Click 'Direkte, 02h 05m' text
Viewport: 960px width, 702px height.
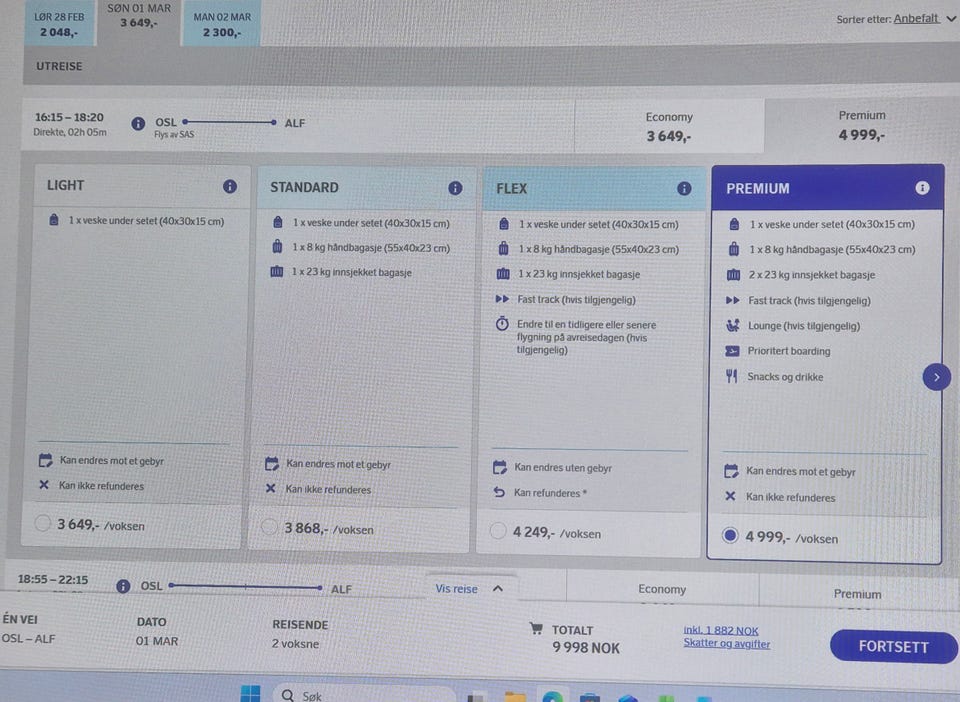[x=70, y=132]
